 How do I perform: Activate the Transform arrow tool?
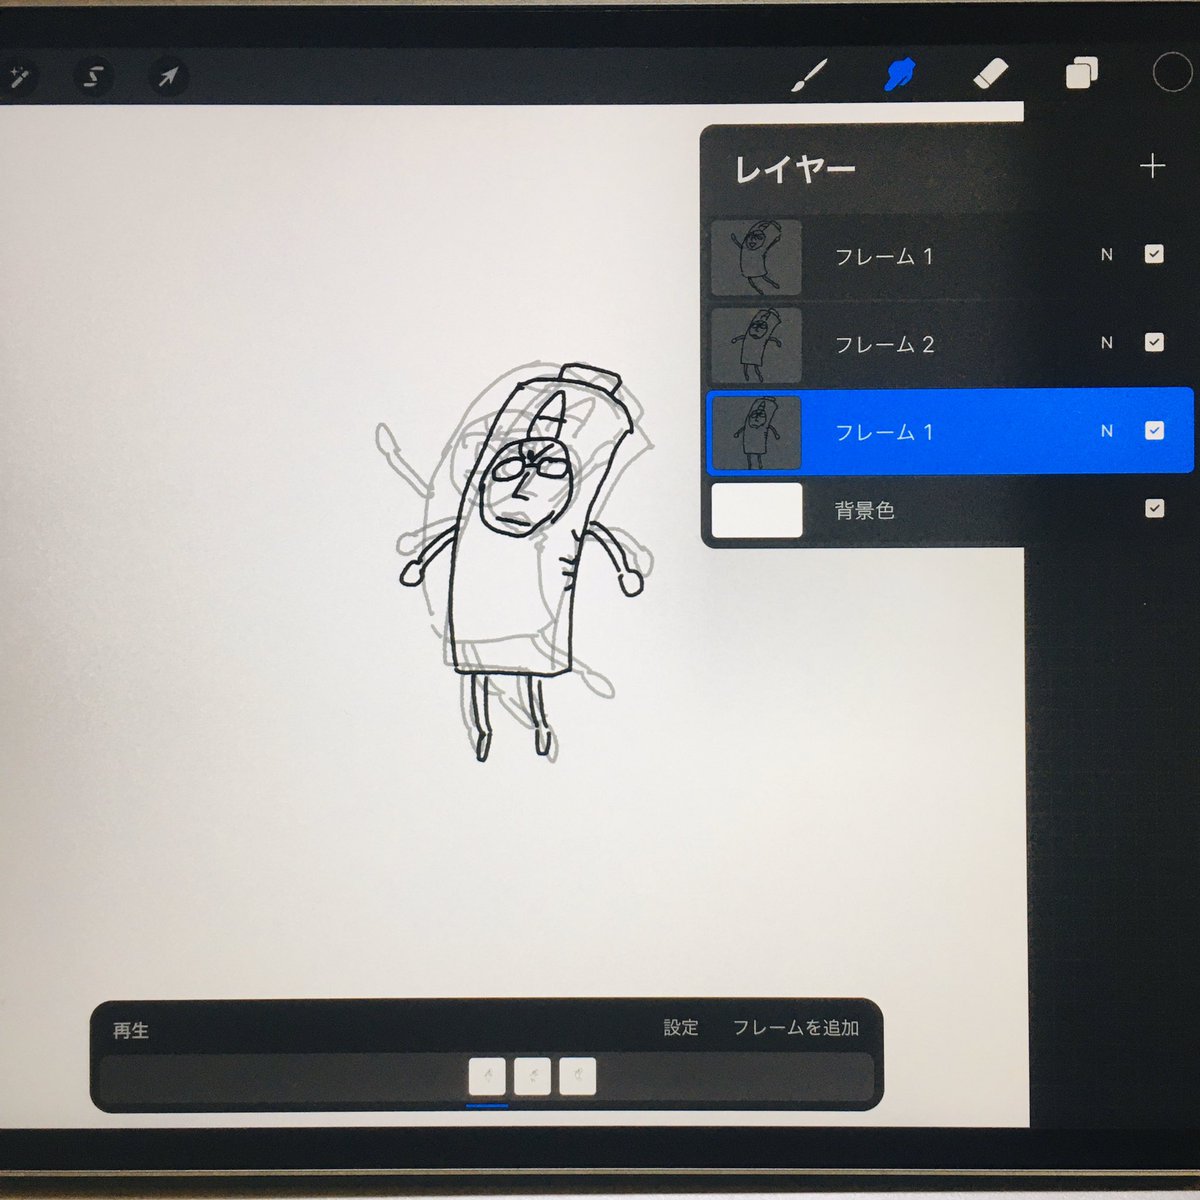tap(168, 76)
